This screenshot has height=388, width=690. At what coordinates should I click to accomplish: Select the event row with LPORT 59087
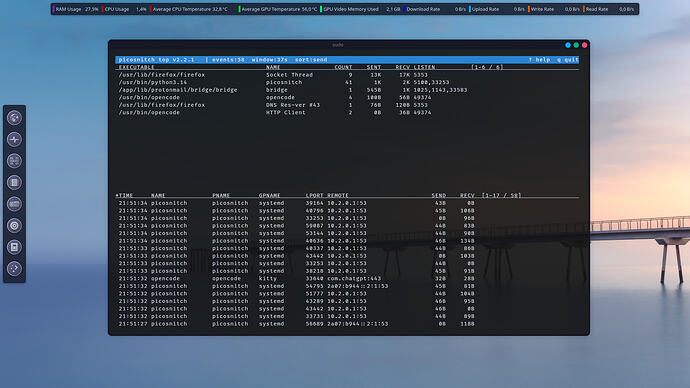click(x=348, y=226)
